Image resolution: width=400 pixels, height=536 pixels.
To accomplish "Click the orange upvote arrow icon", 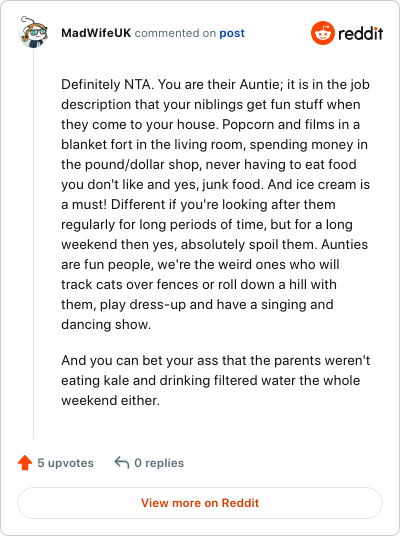I will (x=25, y=463).
